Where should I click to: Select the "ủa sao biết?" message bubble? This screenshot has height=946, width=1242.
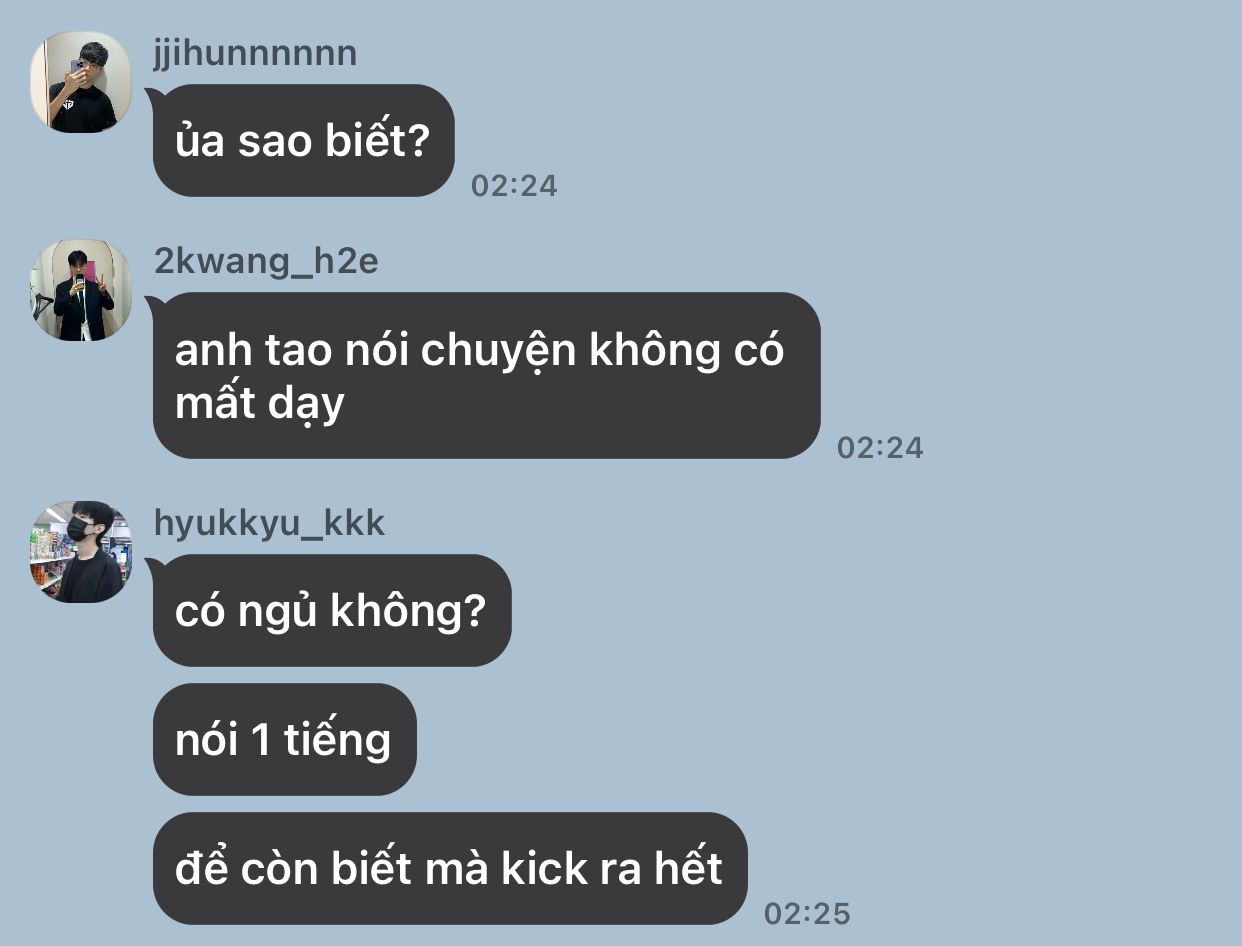click(x=304, y=141)
